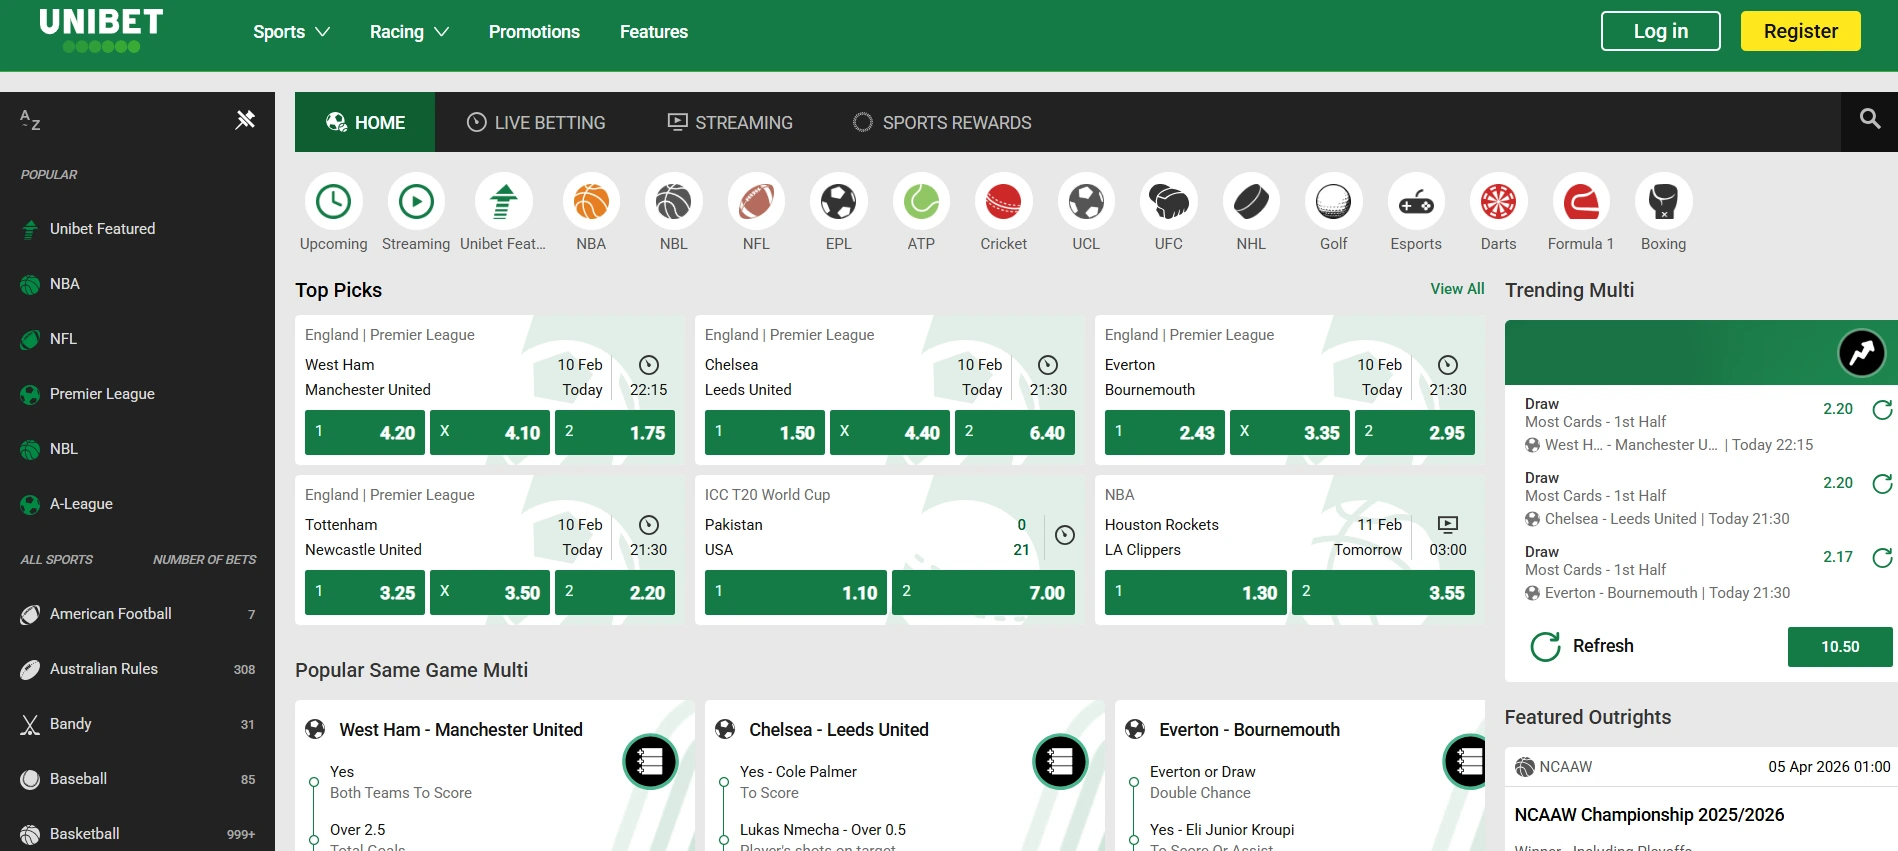Switch to the LIVE BETTING tab
The image size is (1898, 851).
536,122
